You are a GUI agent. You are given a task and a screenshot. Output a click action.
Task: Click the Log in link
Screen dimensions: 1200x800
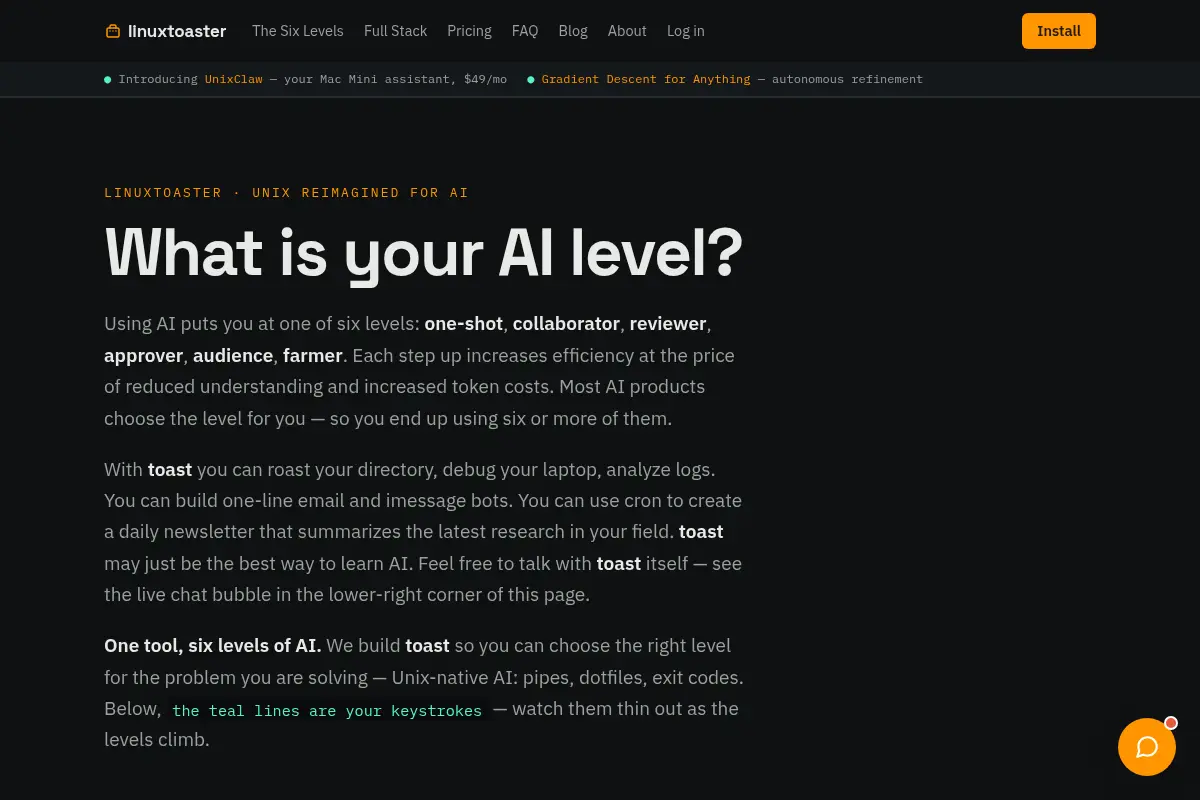[x=686, y=31]
